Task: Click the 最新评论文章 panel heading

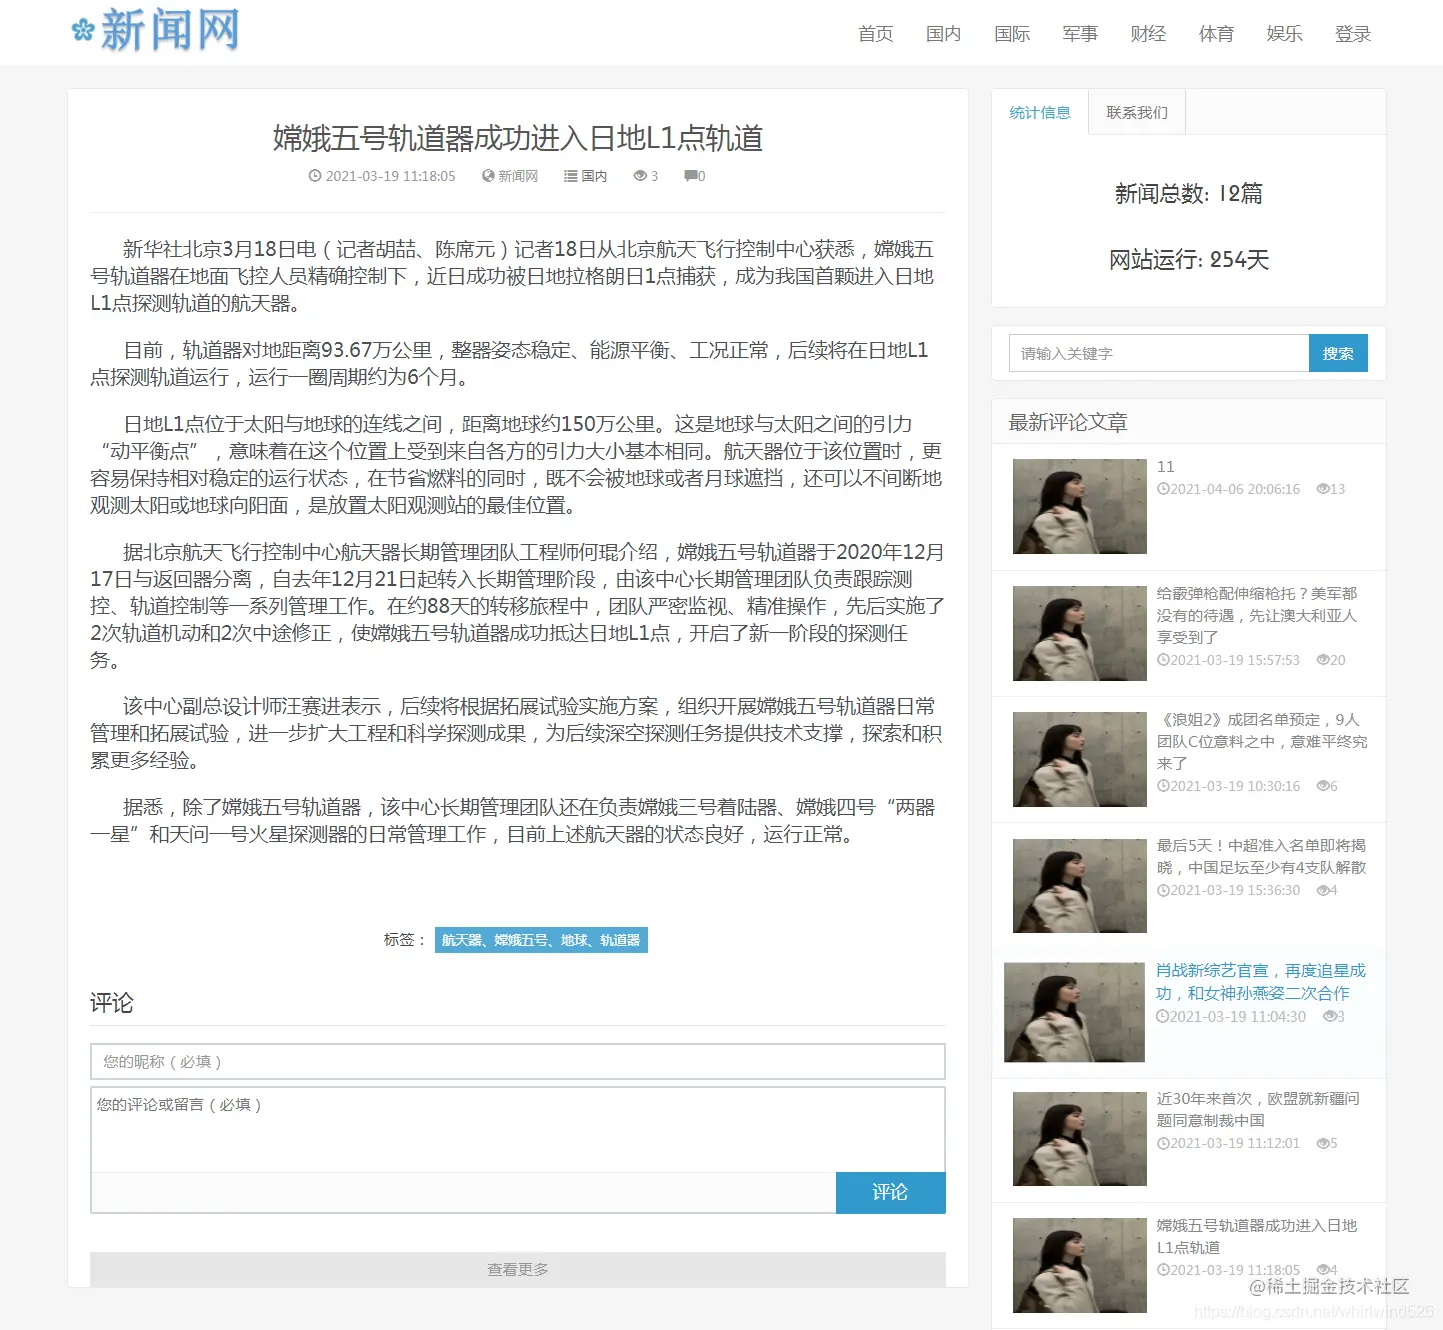Action: pyautogui.click(x=1068, y=422)
